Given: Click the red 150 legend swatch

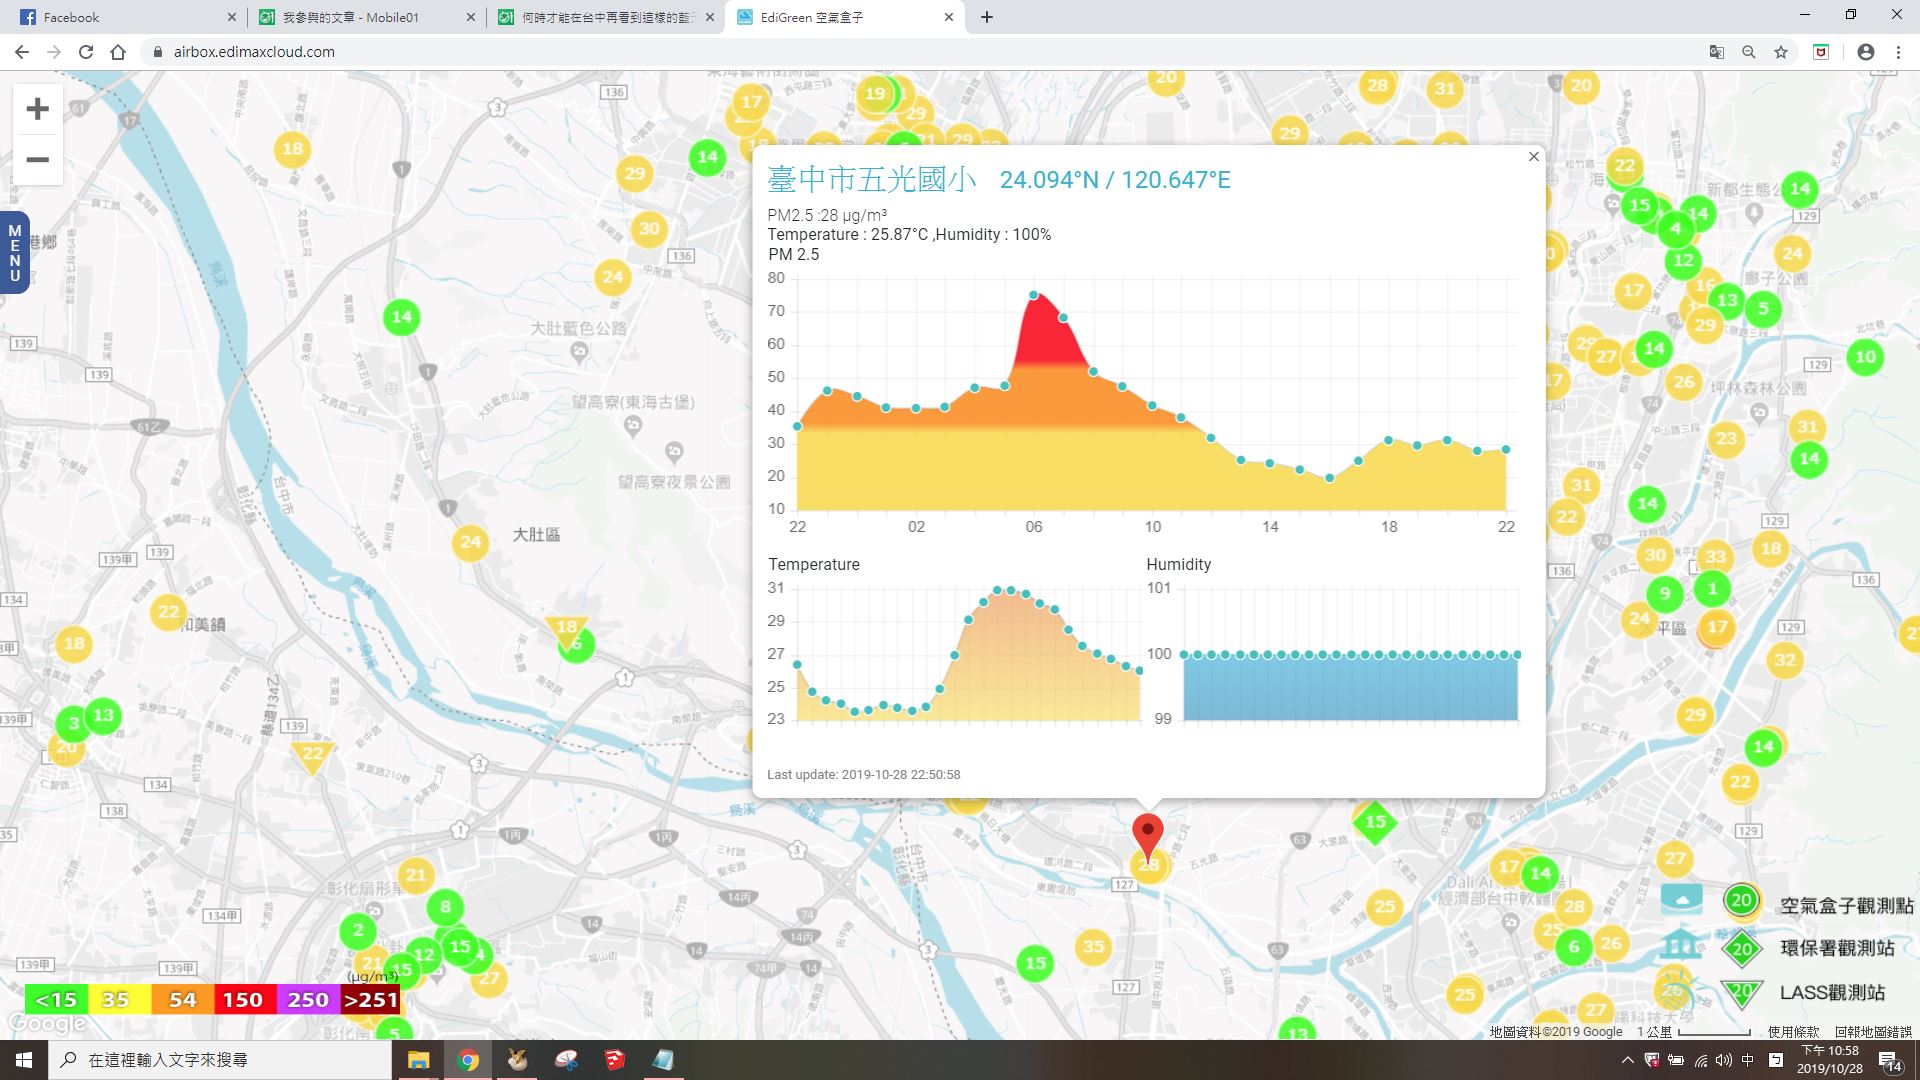Looking at the screenshot, I should tap(244, 1000).
